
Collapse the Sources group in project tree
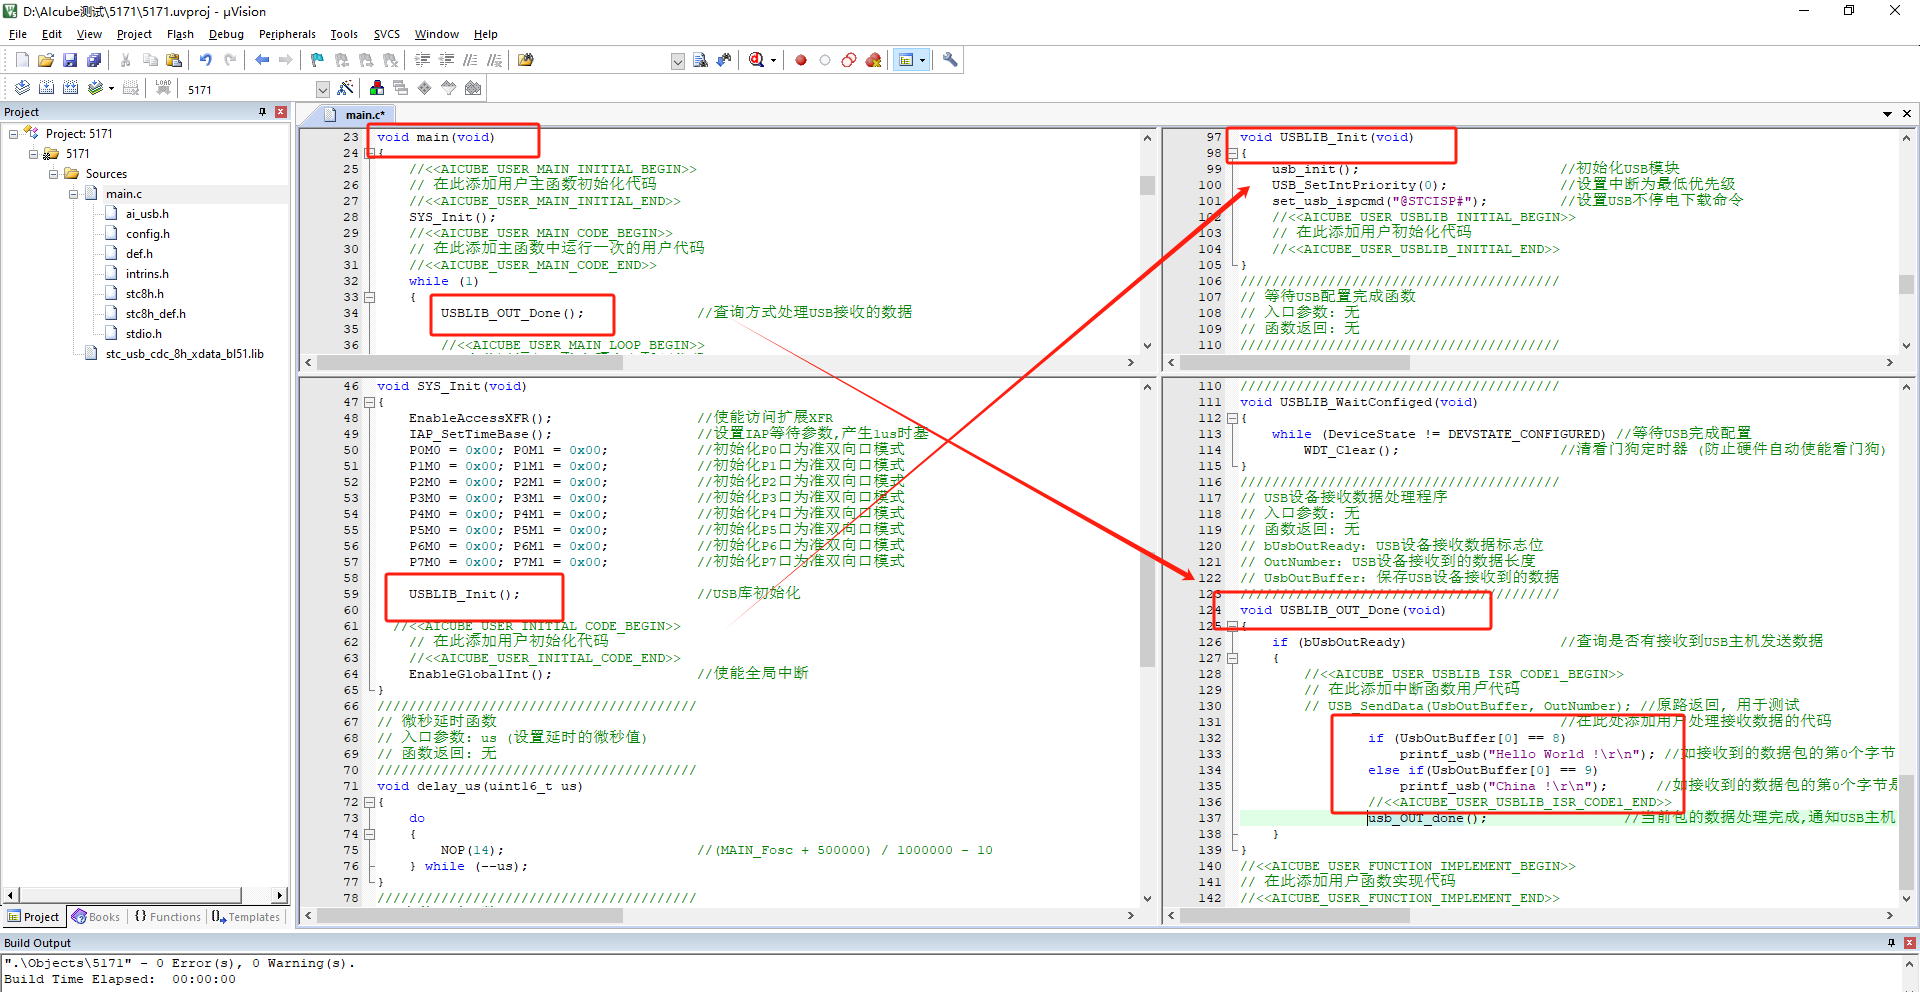click(x=54, y=174)
